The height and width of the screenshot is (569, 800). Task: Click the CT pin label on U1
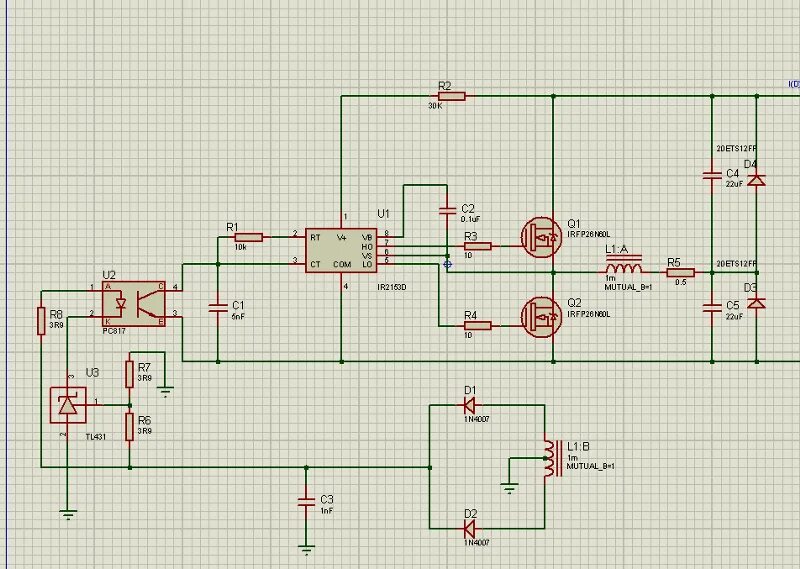(315, 264)
